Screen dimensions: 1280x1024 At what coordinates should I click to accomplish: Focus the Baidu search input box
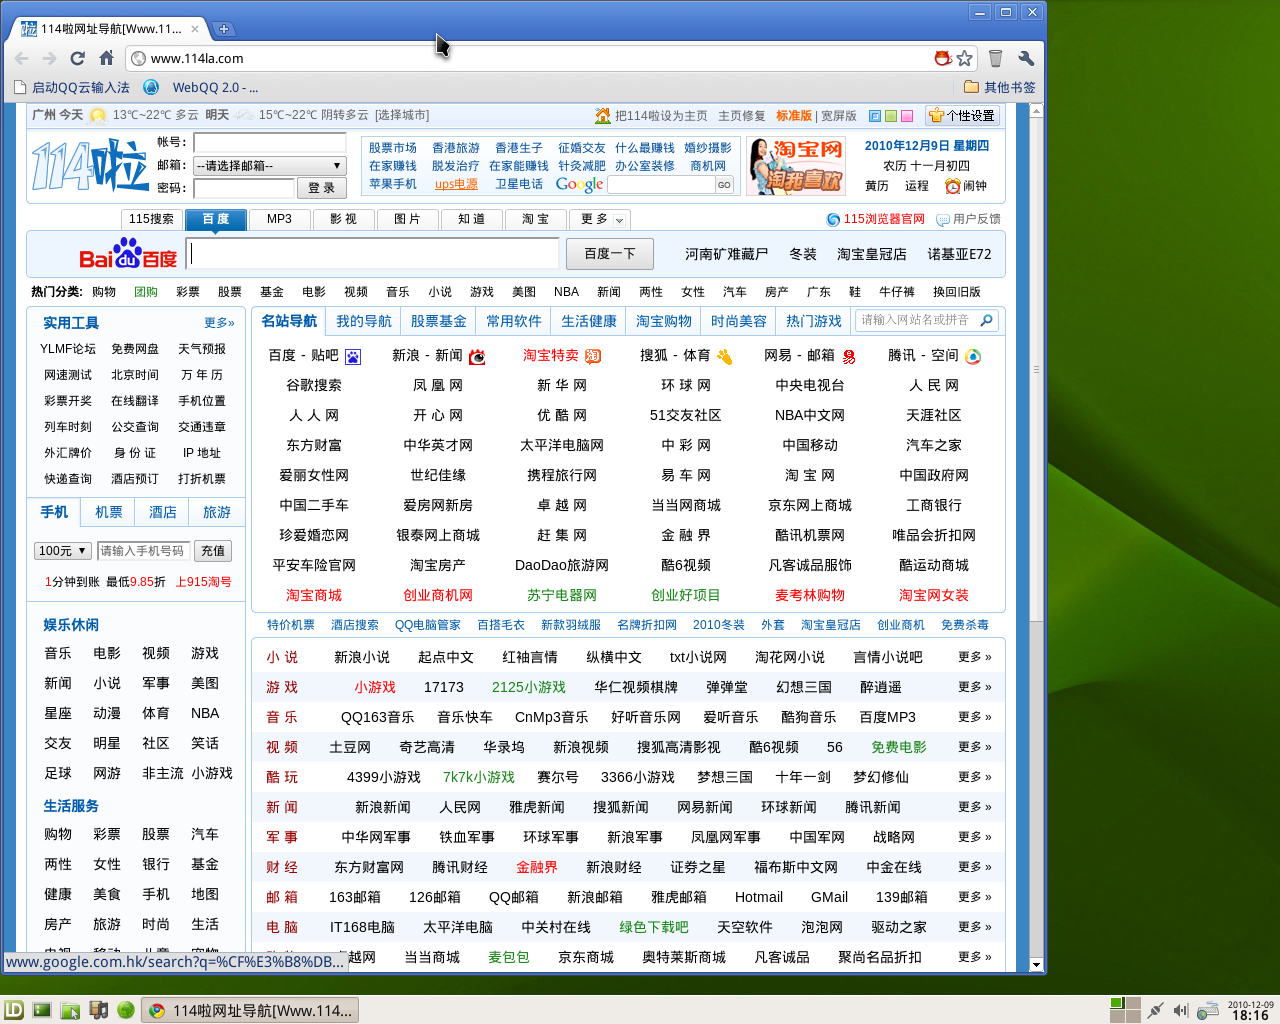373,254
